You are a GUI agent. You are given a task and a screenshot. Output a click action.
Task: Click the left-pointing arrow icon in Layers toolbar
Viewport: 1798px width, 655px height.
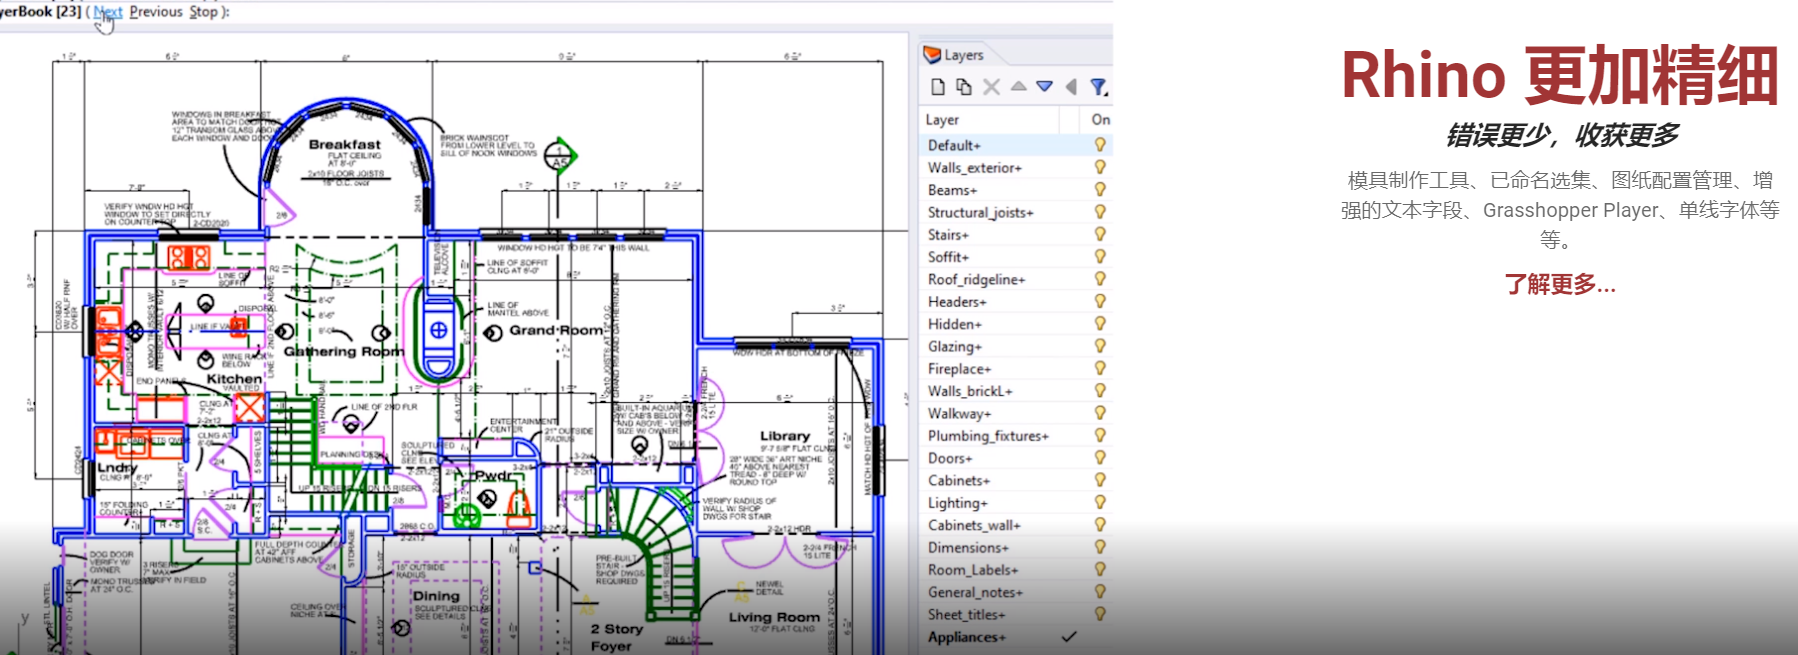(1071, 87)
